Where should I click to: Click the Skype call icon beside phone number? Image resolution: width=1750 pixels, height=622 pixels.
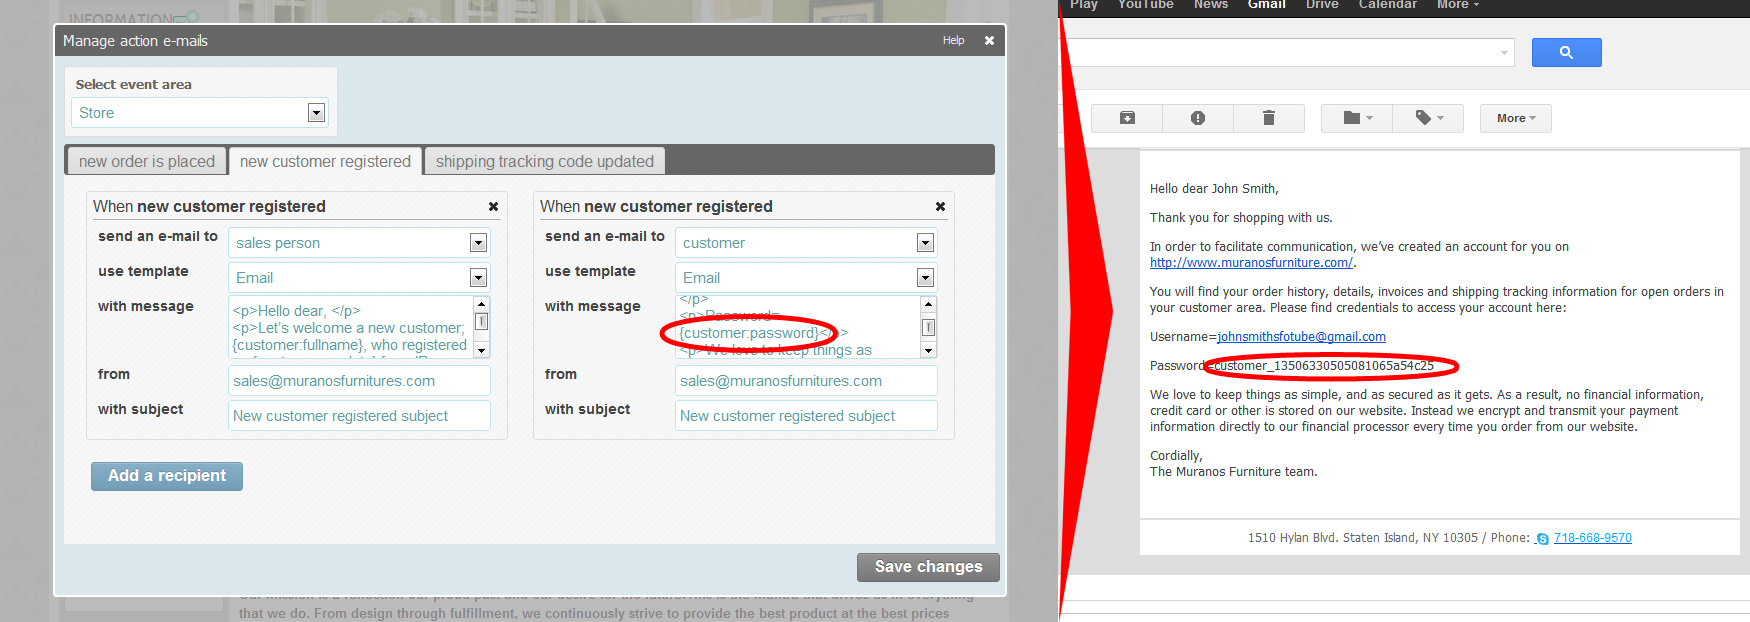click(1542, 539)
